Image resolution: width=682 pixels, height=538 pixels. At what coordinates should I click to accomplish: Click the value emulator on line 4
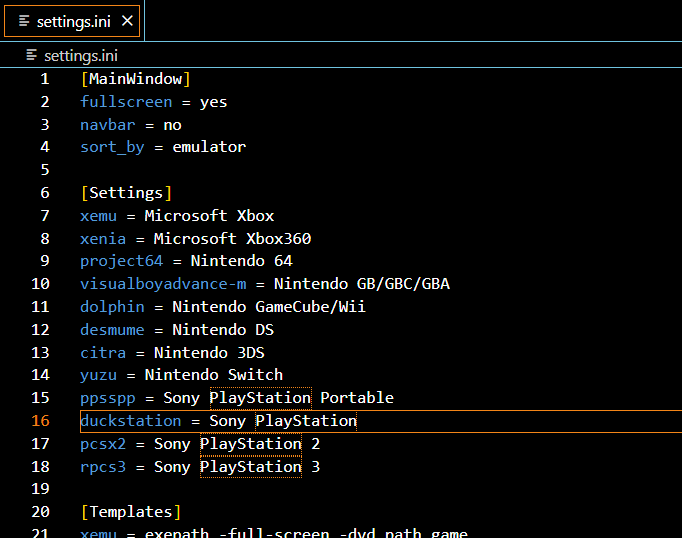[209, 147]
